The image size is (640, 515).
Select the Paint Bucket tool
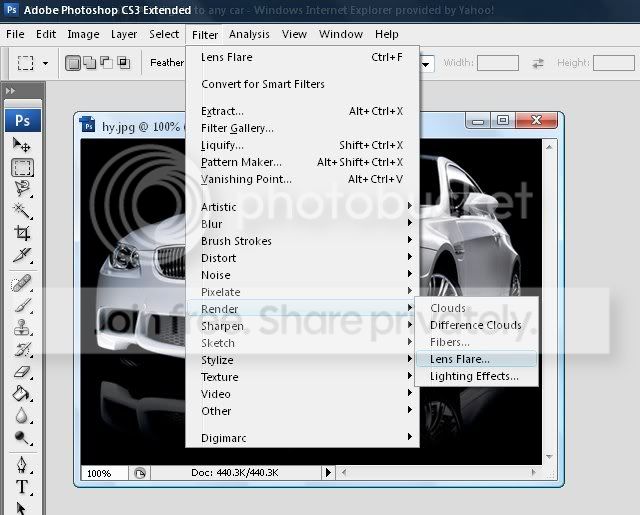(x=22, y=394)
